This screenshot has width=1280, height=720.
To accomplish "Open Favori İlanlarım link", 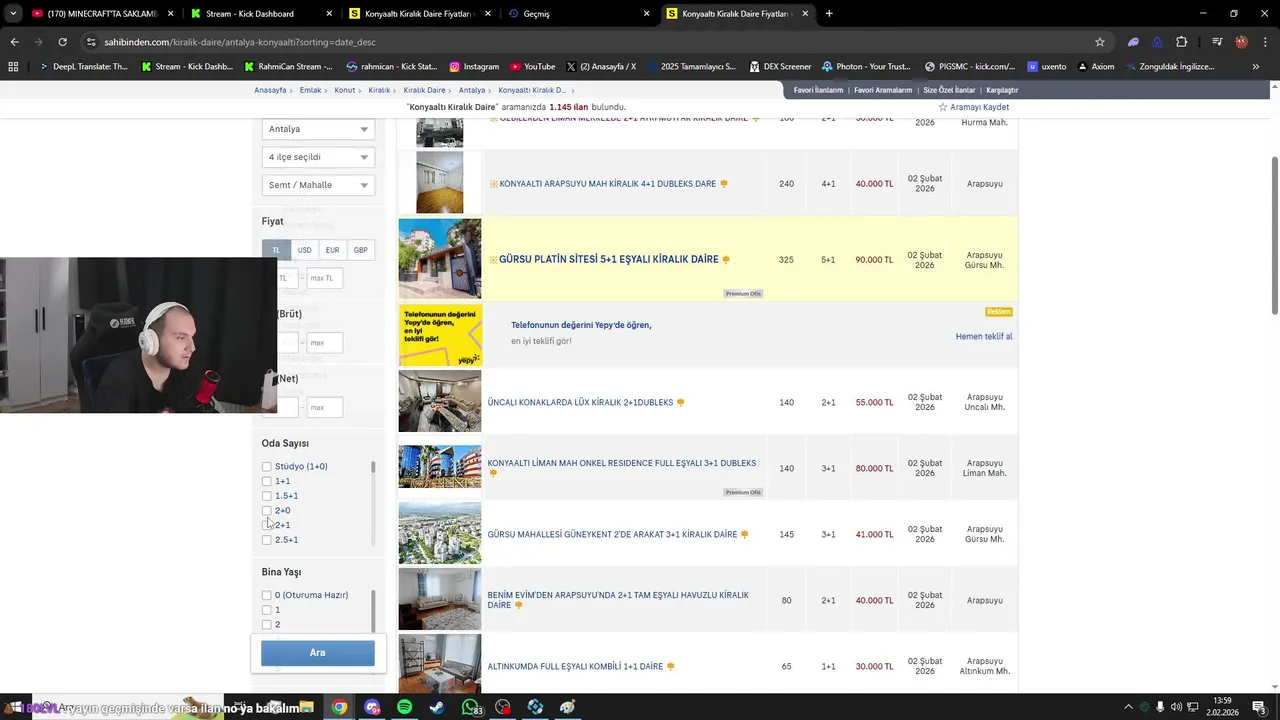I will tap(818, 90).
